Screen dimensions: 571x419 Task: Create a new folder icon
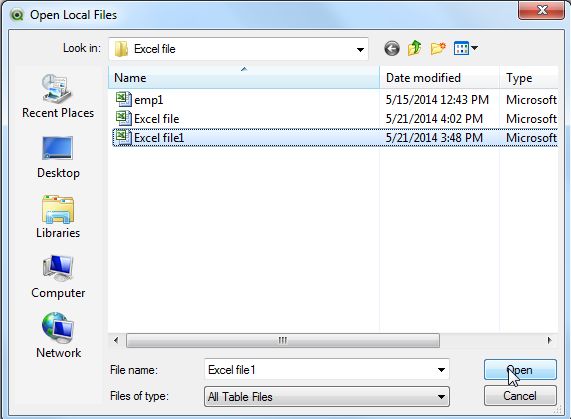pos(438,48)
